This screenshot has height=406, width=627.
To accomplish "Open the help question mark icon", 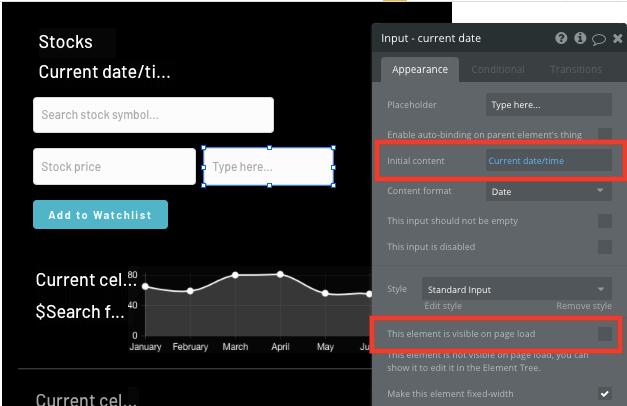I will (561, 38).
